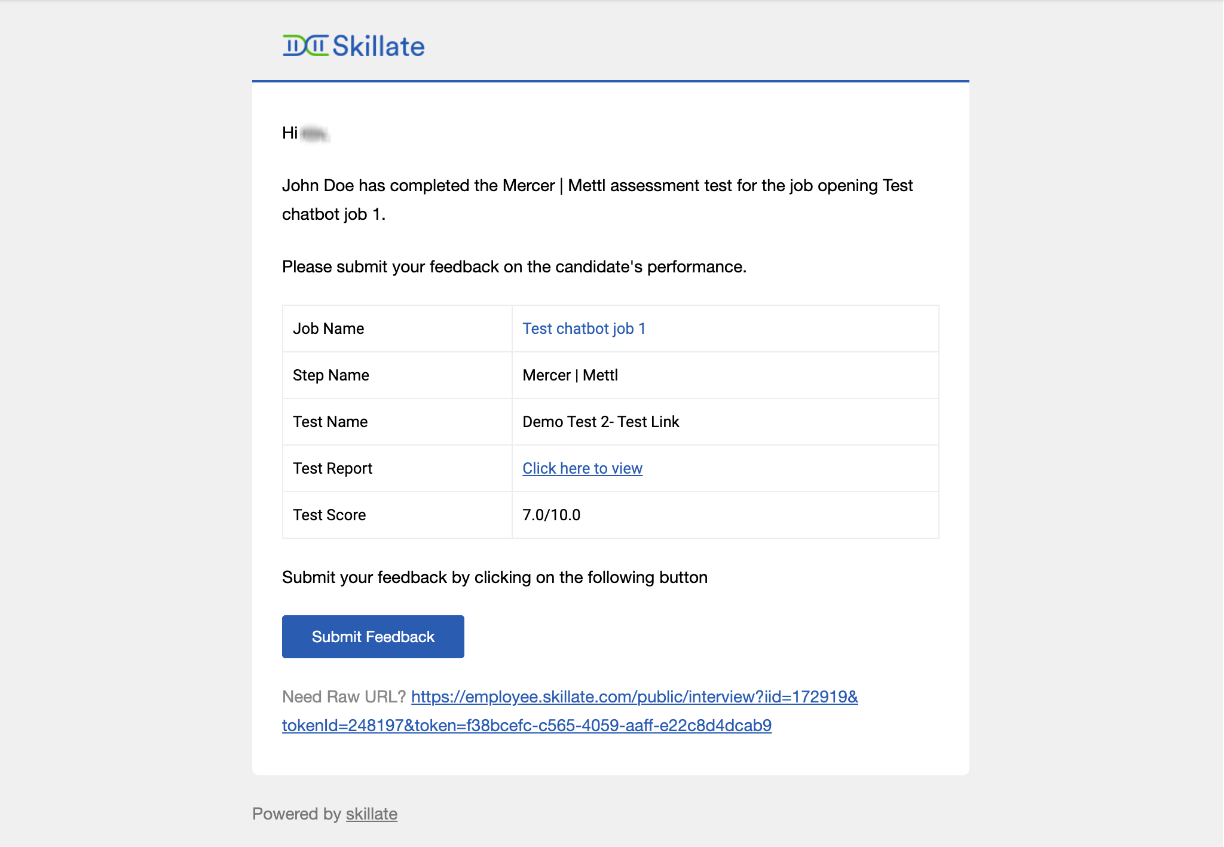Select the Test Name label cell
Screen dimensions: 1224x847
pos(397,422)
